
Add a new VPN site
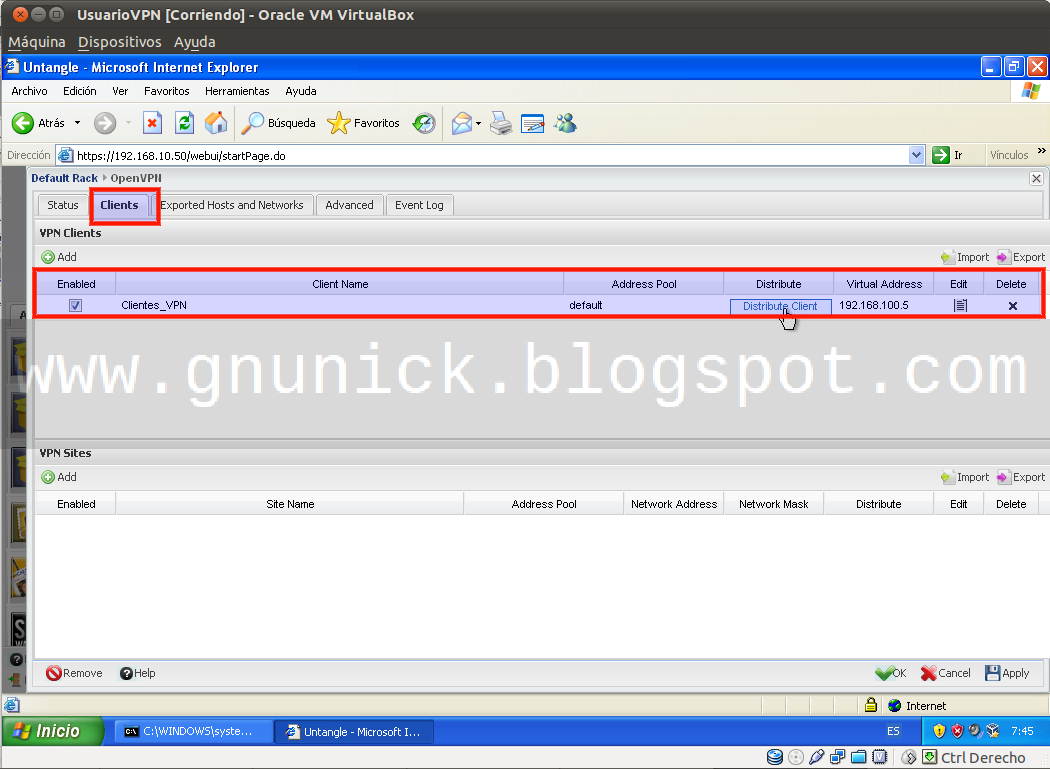click(x=59, y=477)
